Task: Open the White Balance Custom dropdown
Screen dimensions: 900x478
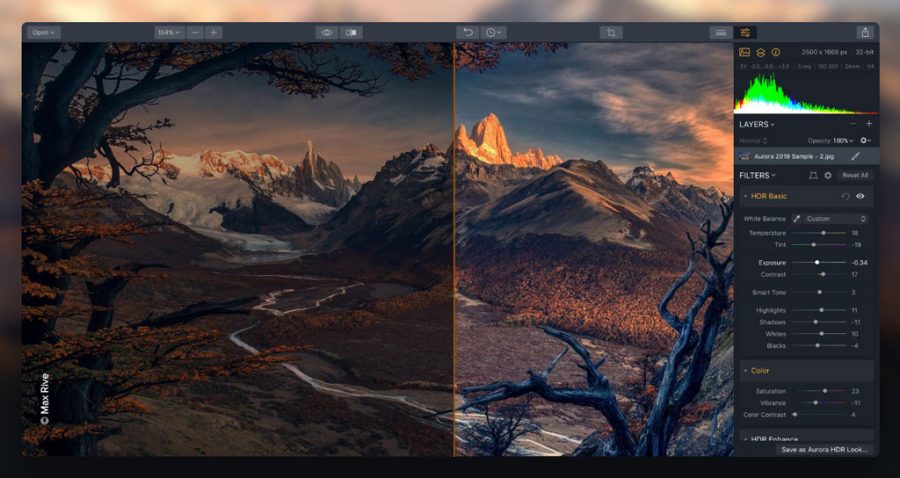Action: [x=835, y=219]
